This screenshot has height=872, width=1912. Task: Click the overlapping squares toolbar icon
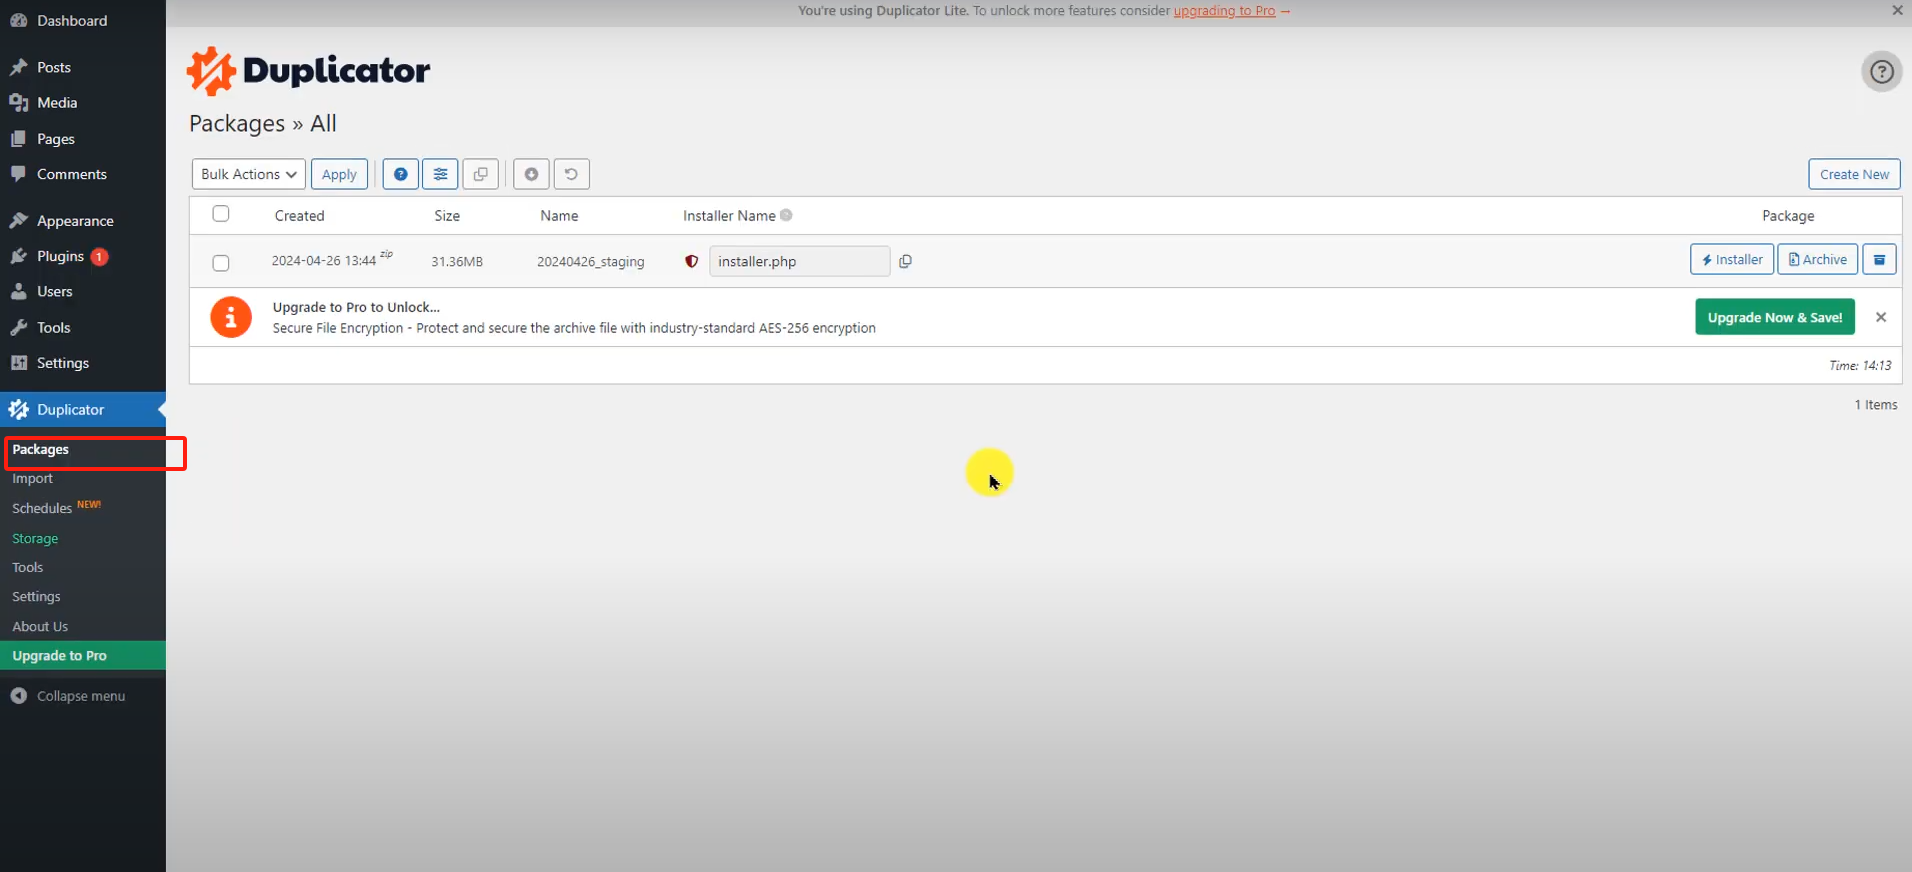click(x=480, y=174)
